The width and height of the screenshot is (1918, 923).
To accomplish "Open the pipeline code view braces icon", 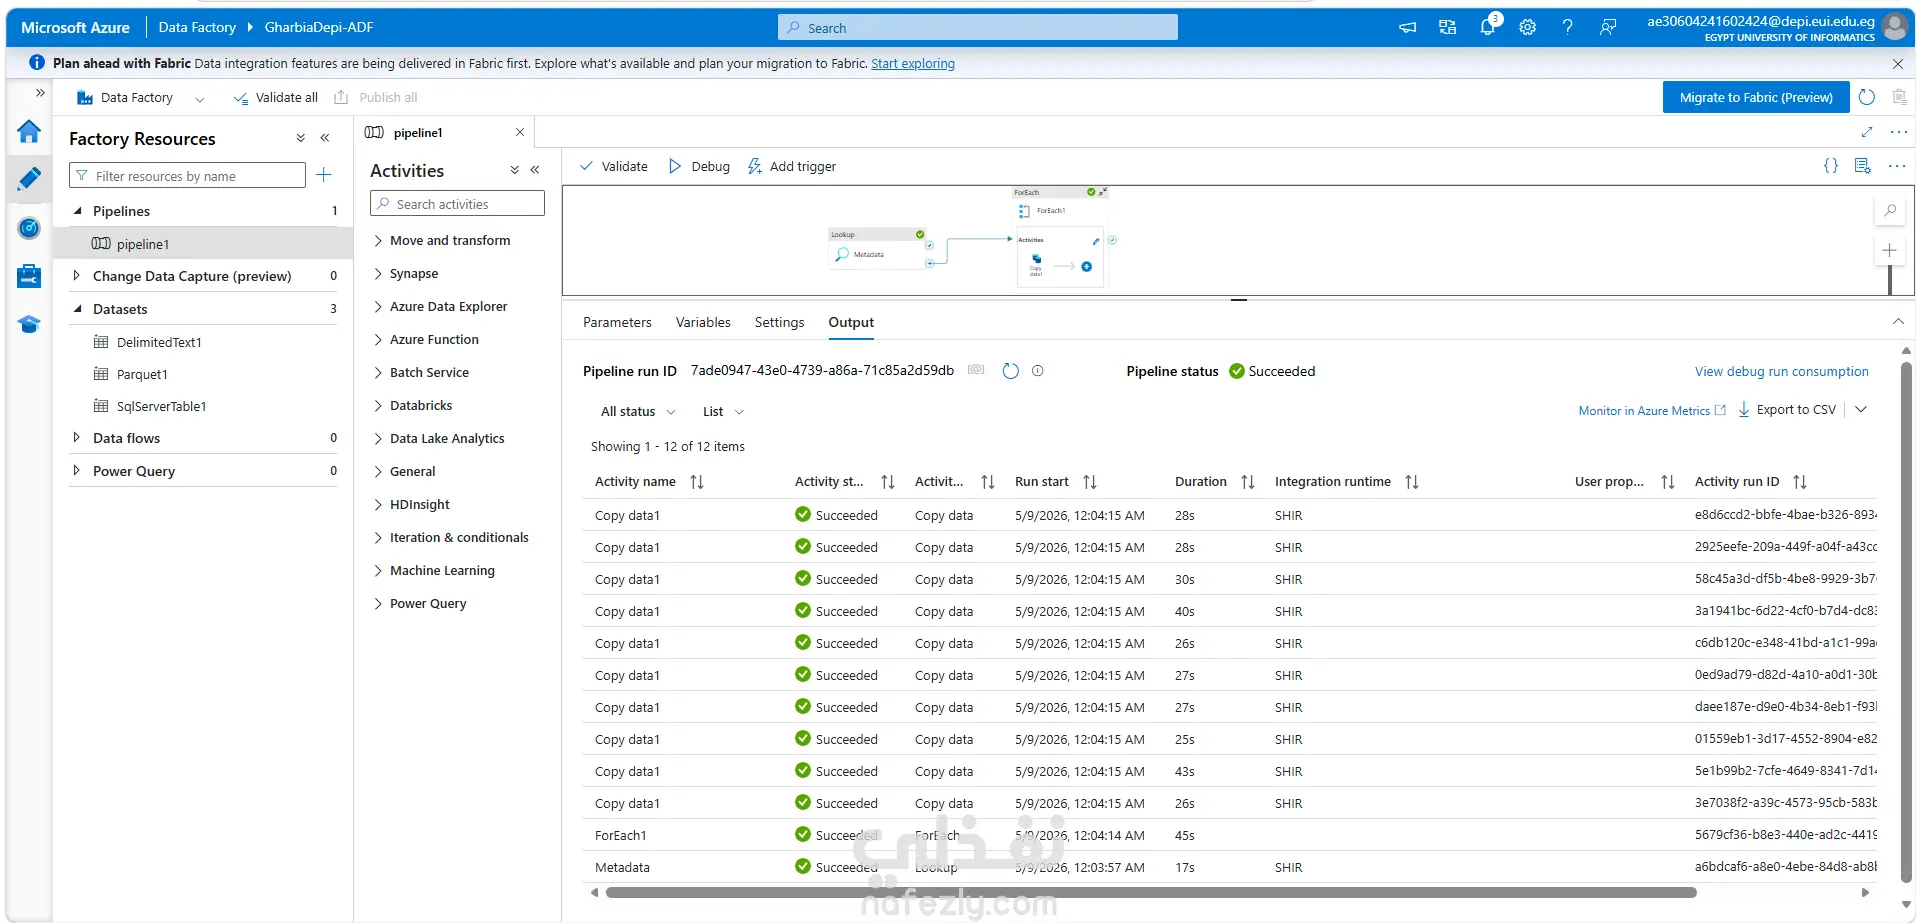I will pyautogui.click(x=1830, y=166).
